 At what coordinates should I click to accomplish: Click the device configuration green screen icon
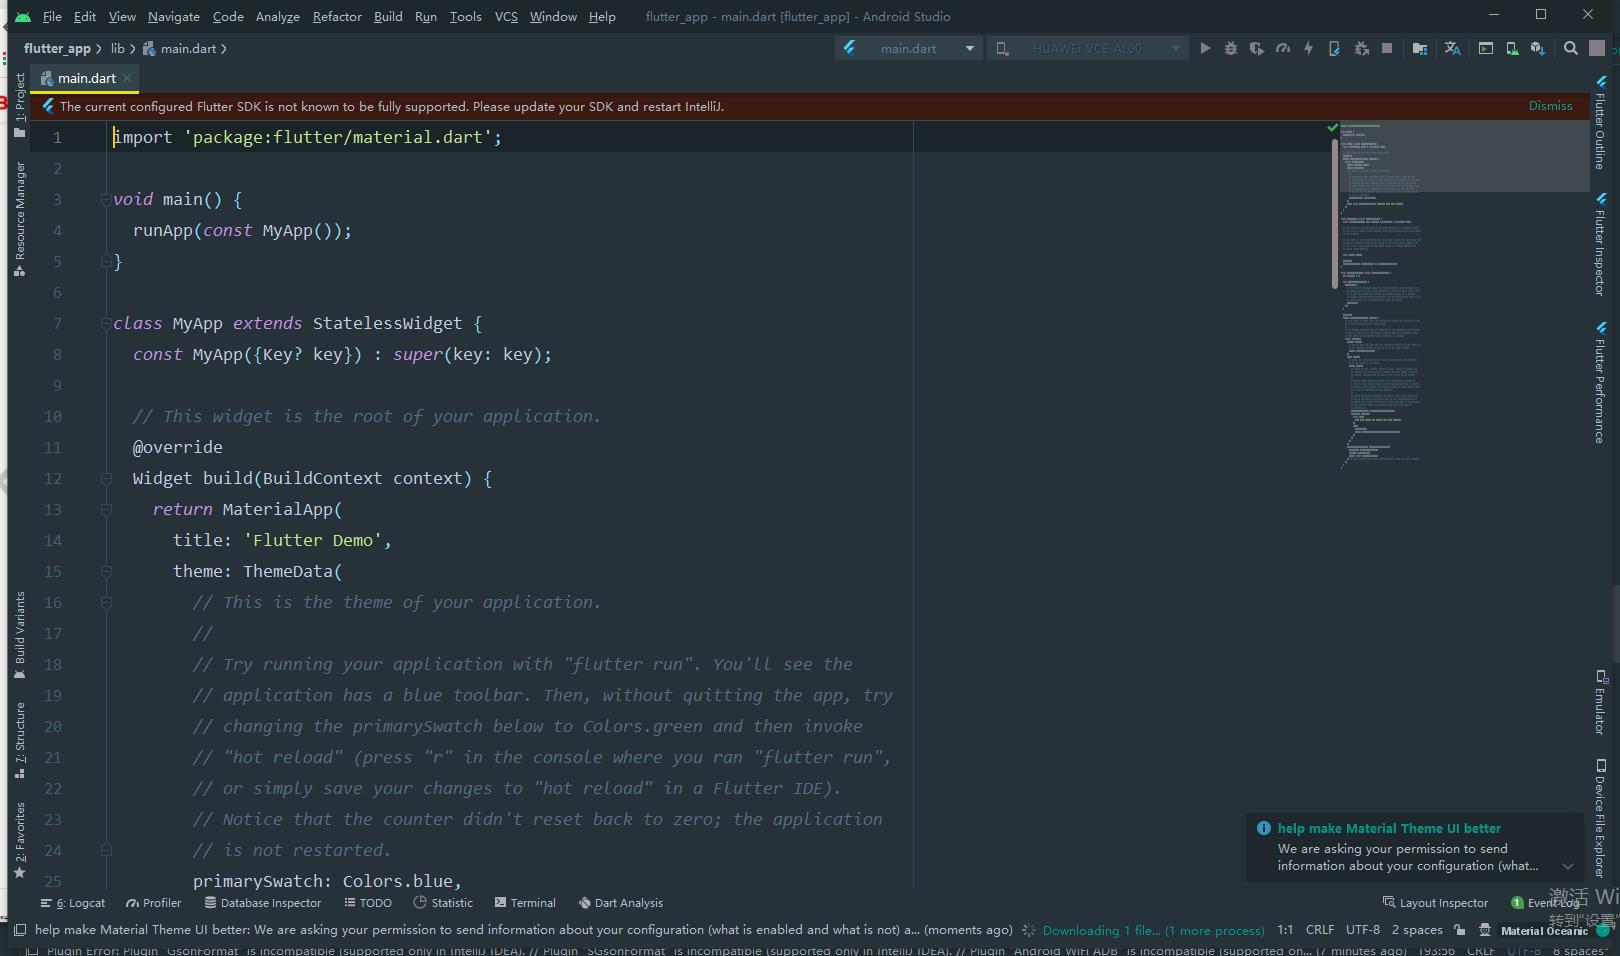pyautogui.click(x=1486, y=48)
